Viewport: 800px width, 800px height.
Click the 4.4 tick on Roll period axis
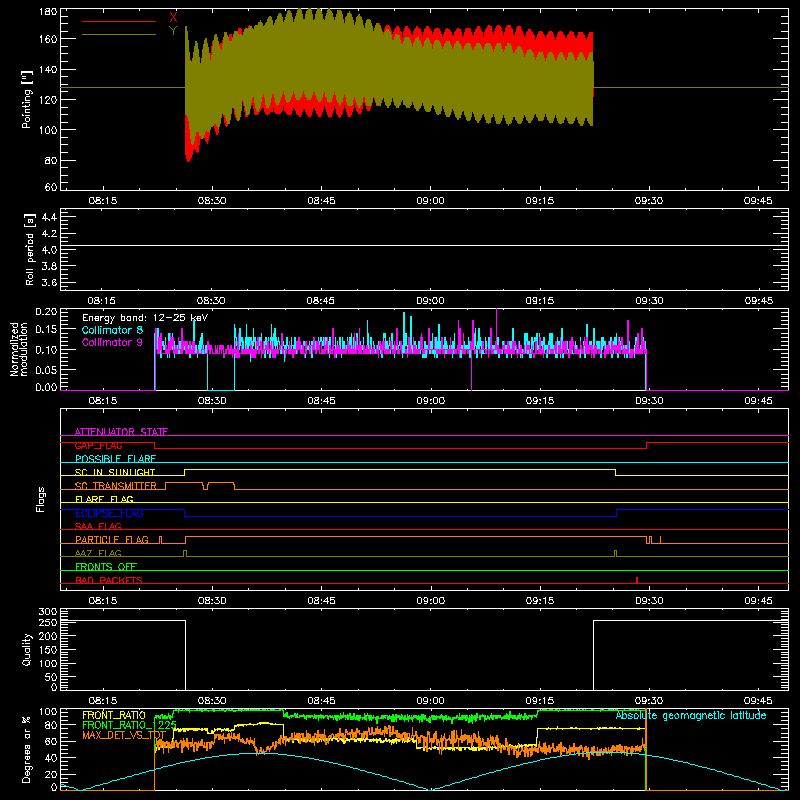pyautogui.click(x=49, y=217)
